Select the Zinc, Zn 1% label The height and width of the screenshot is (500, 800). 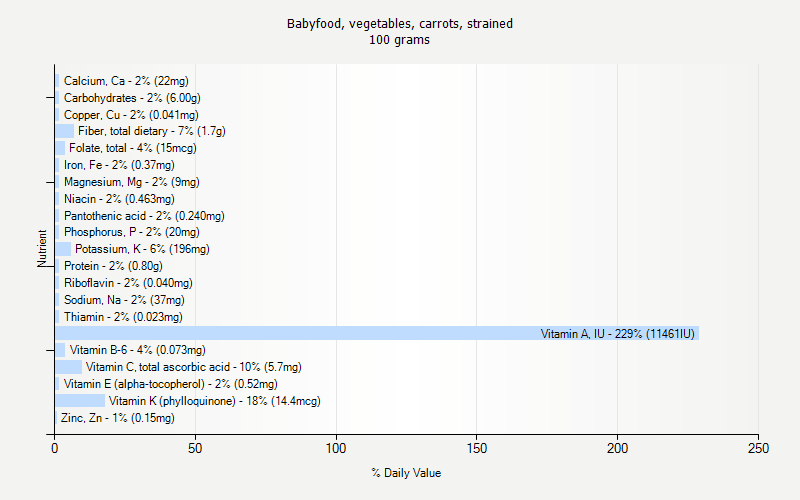pyautogui.click(x=118, y=417)
